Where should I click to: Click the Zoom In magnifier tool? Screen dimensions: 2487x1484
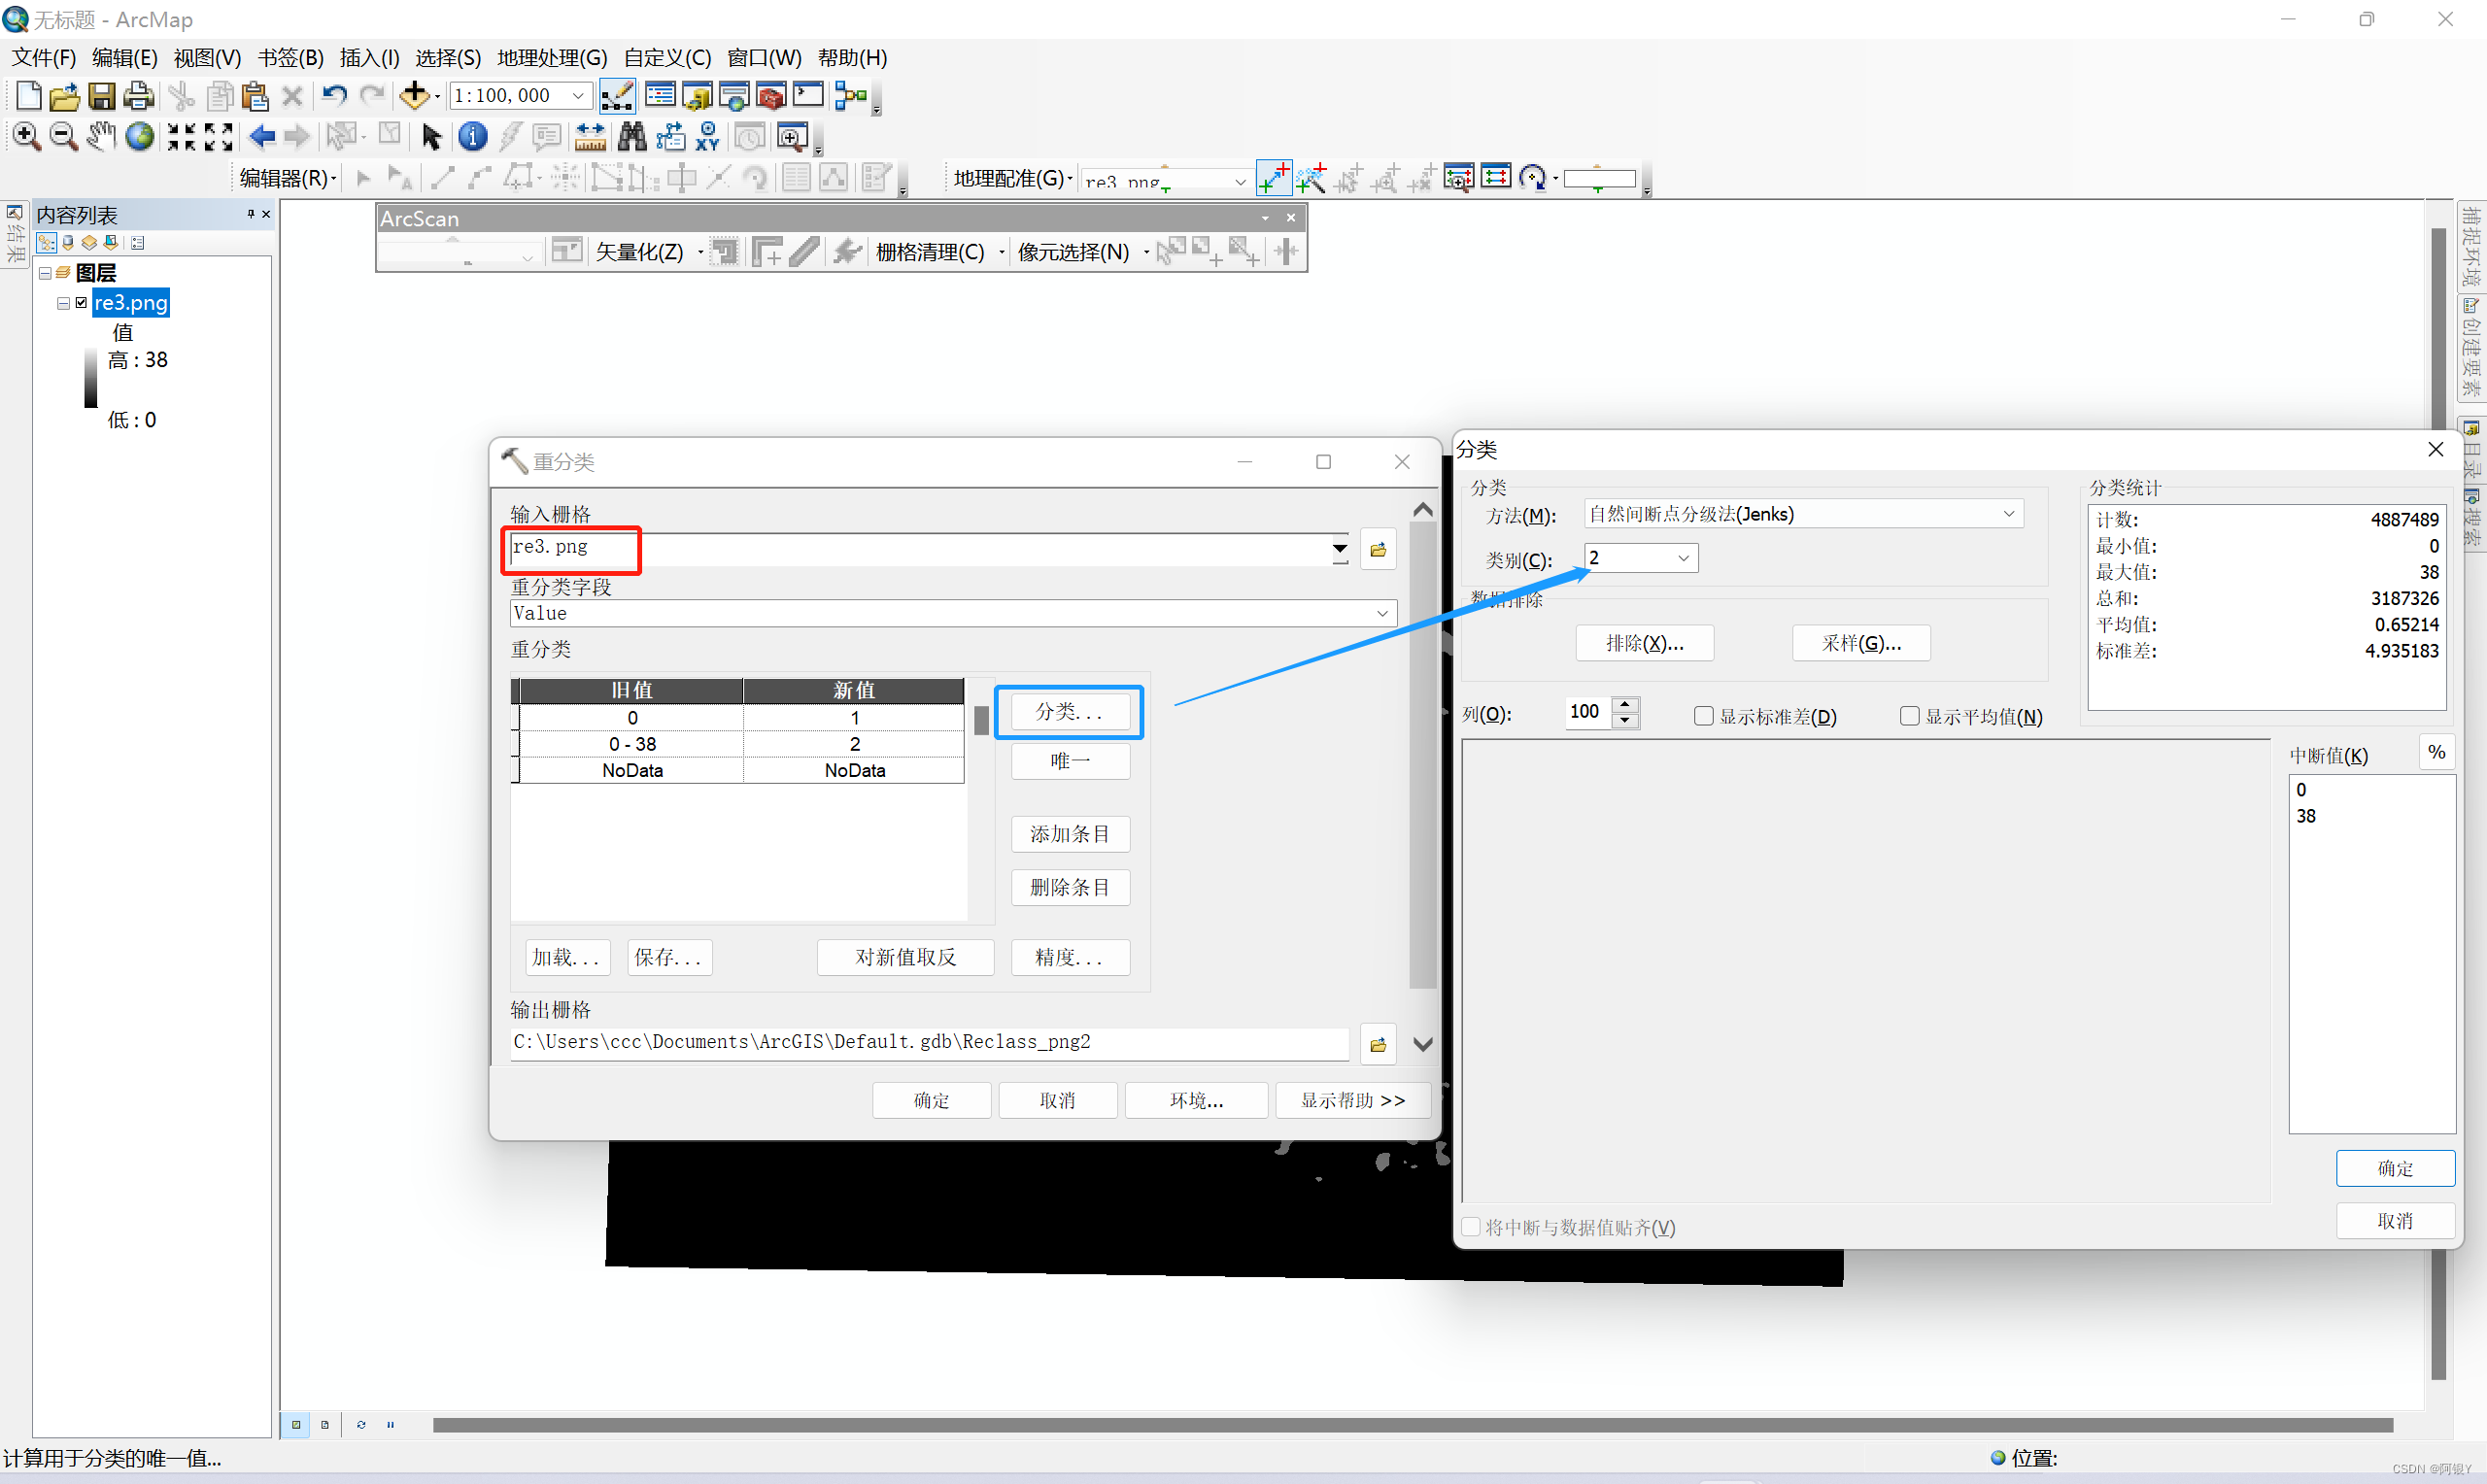[x=26, y=137]
